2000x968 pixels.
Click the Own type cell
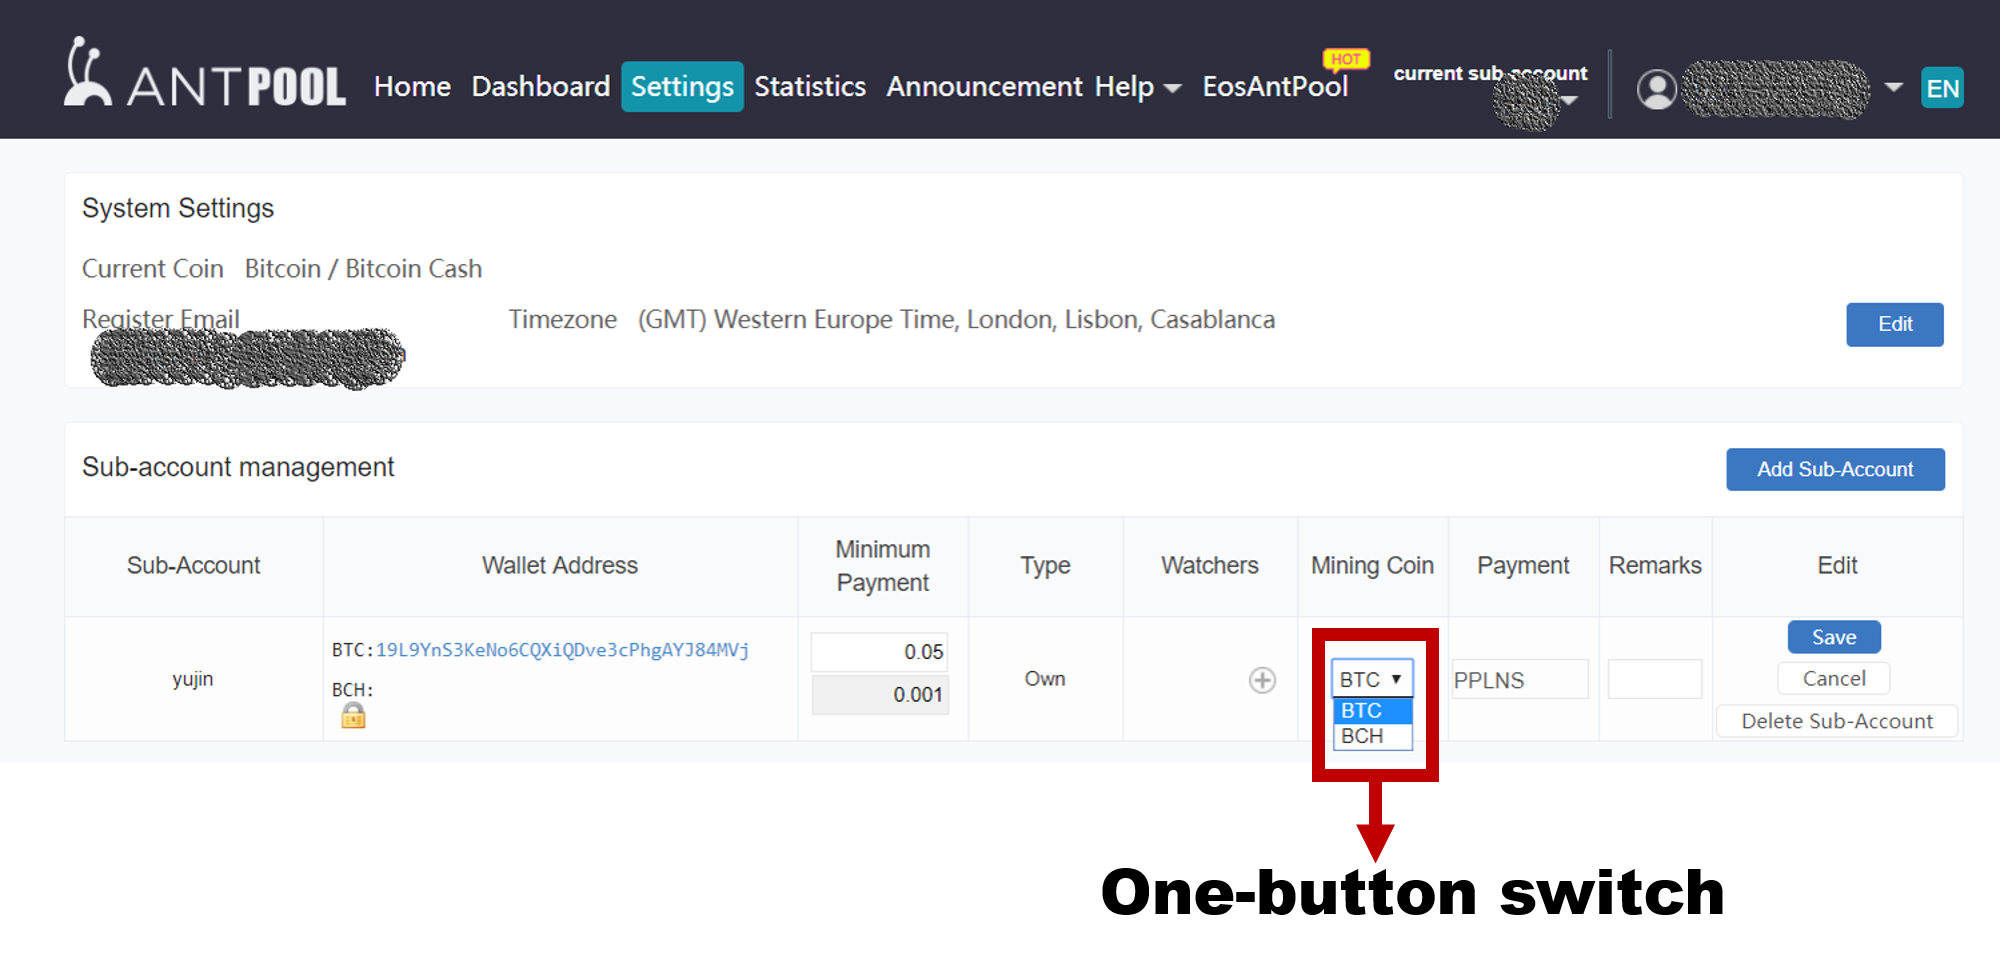1045,679
